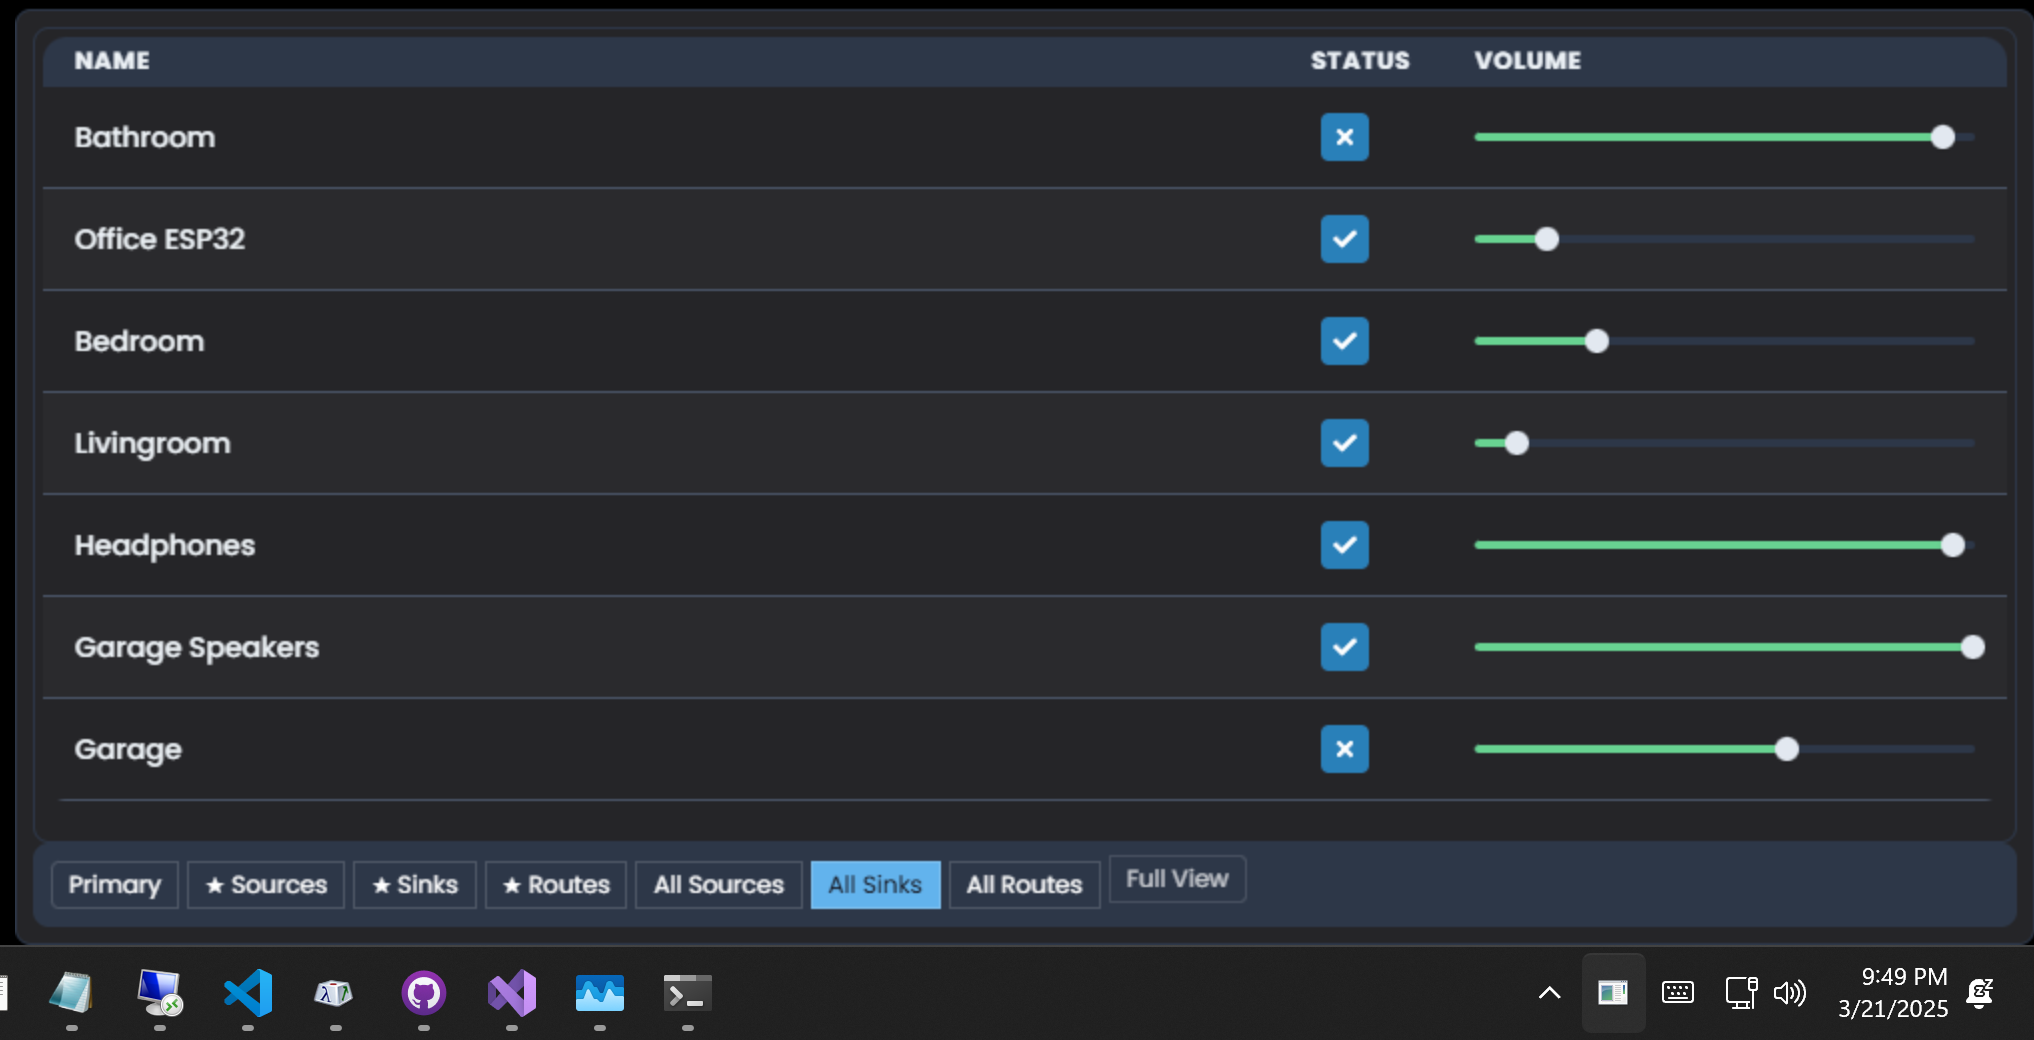Open GitHub Desktop from the taskbar
Viewport: 2034px width, 1040px height.
[424, 993]
